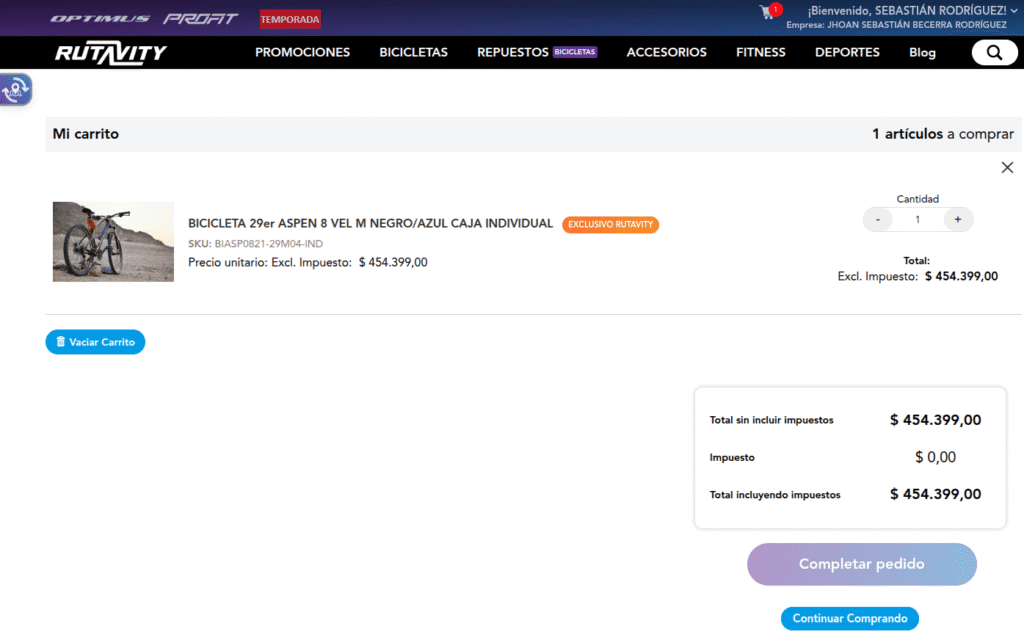Open the Repuestos menu

click(x=513, y=52)
